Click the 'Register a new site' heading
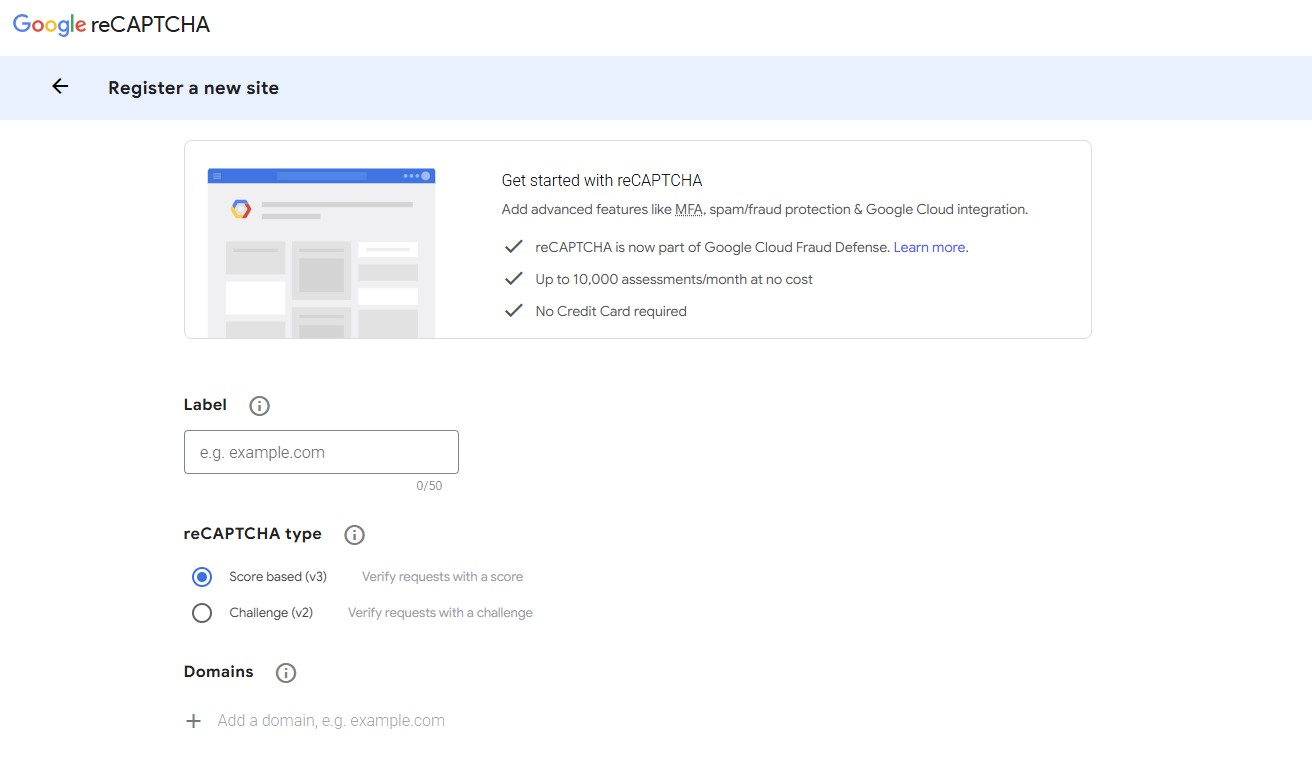This screenshot has width=1312, height=772. click(193, 88)
